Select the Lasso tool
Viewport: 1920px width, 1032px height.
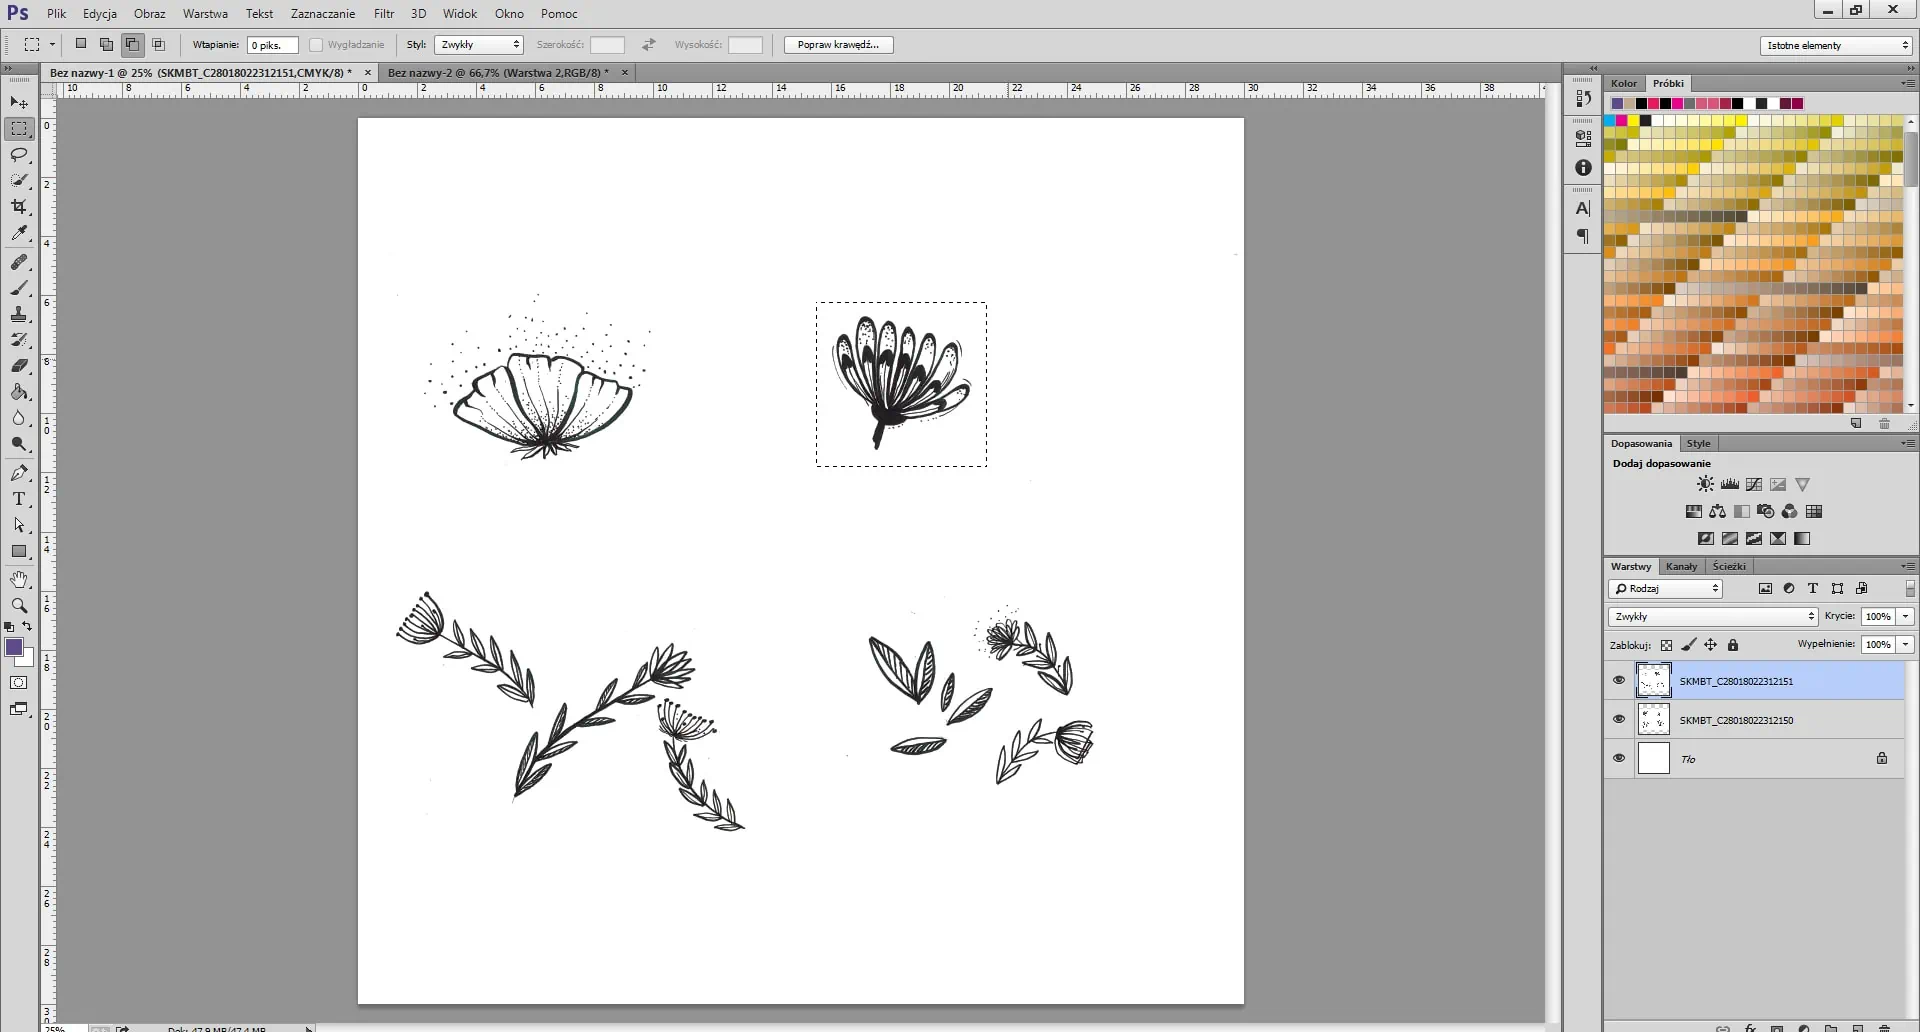pos(19,155)
